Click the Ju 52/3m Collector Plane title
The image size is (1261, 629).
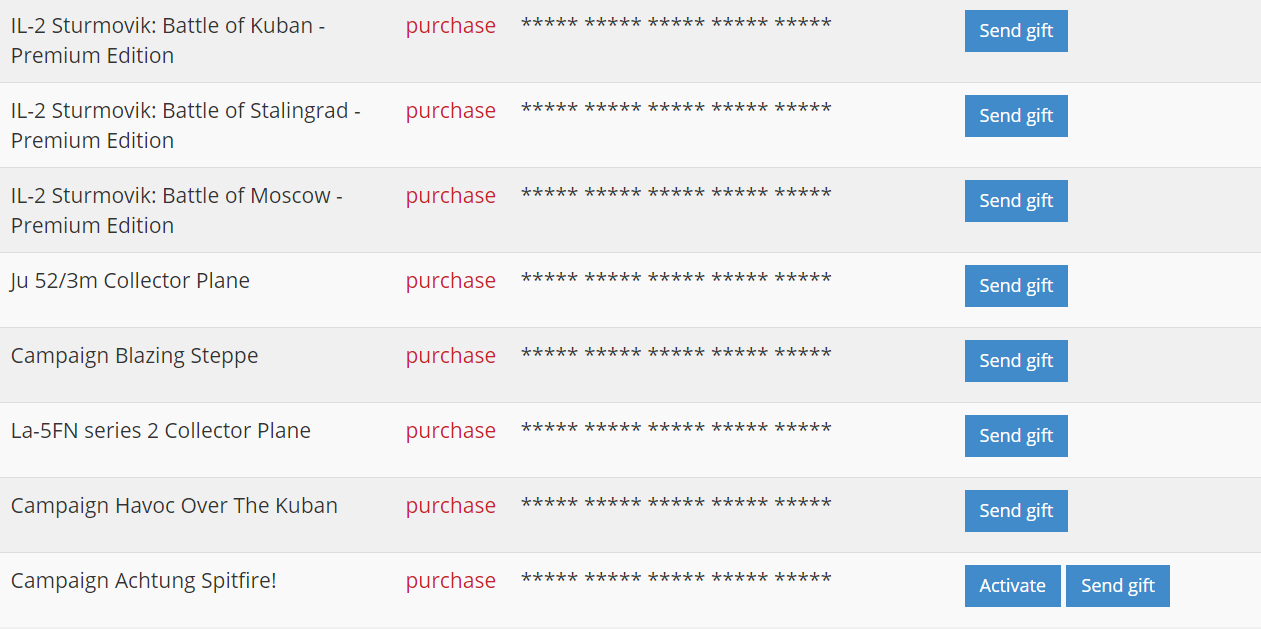tap(130, 281)
